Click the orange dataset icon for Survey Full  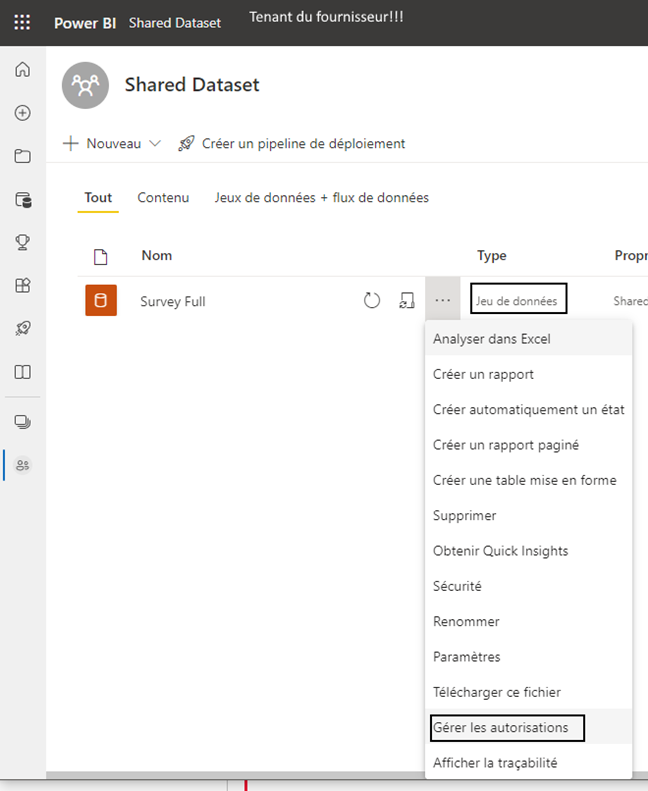click(101, 300)
